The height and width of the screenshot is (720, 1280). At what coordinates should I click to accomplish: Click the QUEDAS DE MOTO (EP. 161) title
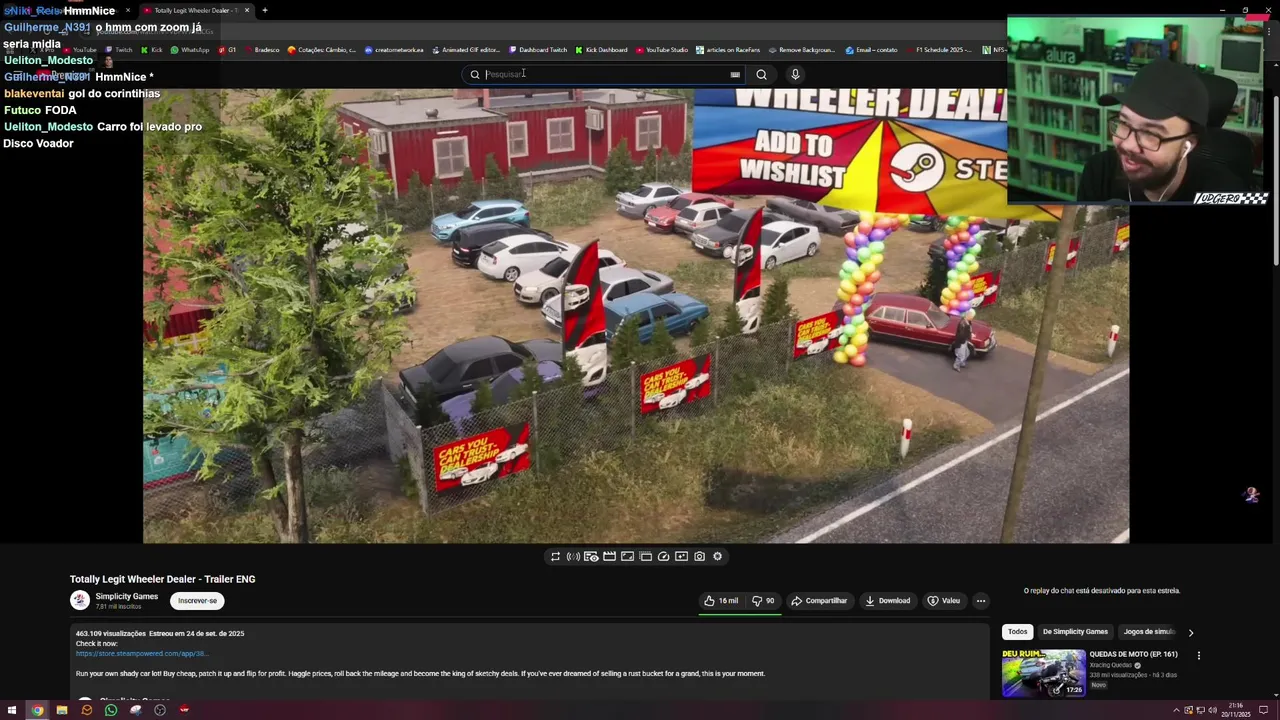pos(1133,655)
